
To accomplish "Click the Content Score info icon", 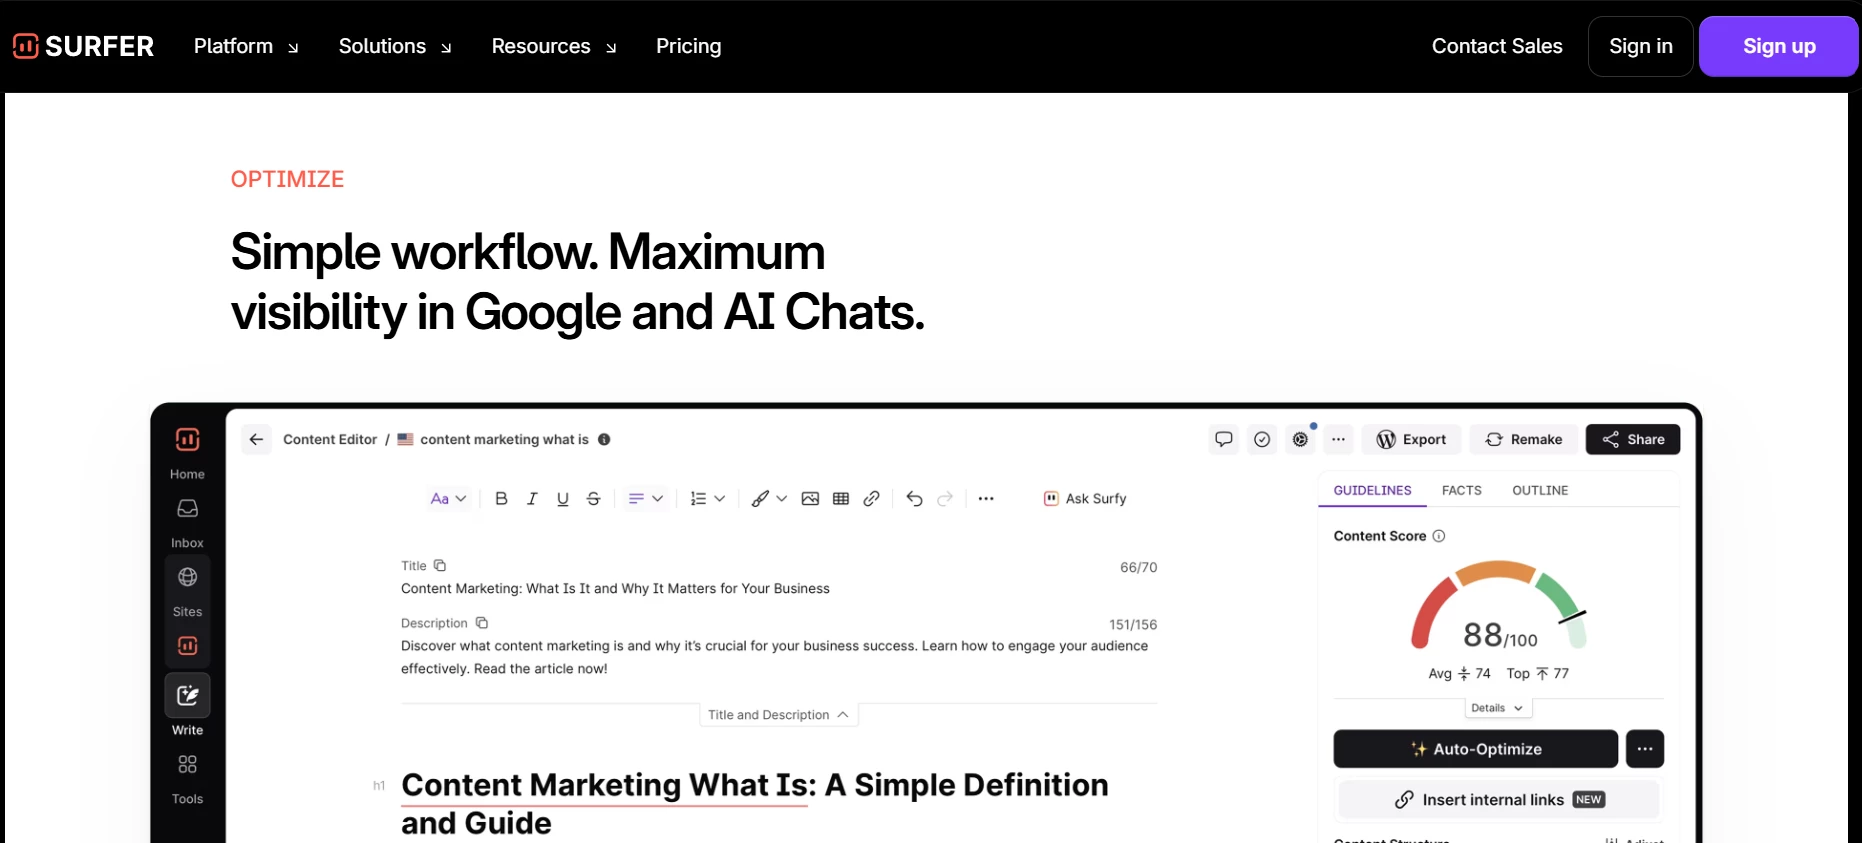I will (x=1439, y=536).
